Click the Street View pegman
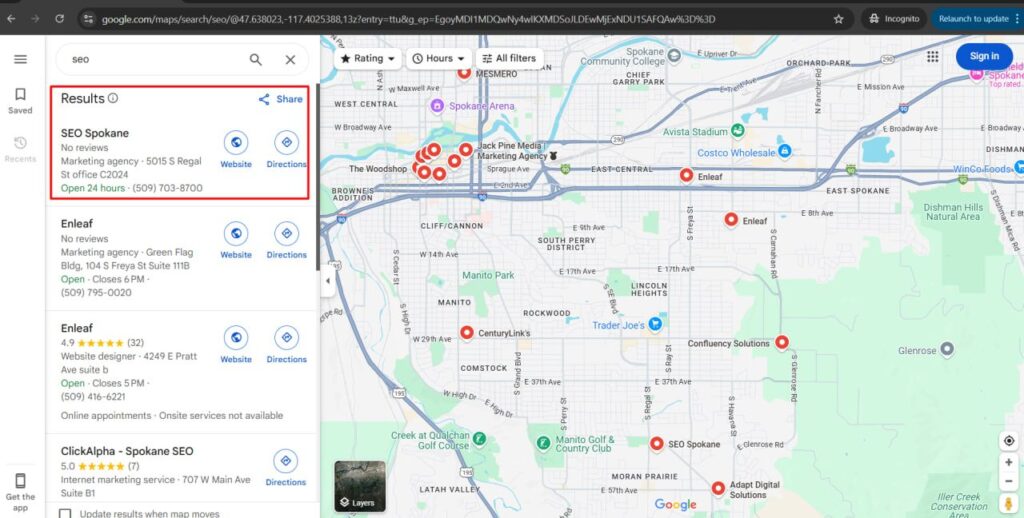This screenshot has width=1024, height=518. point(1009,503)
